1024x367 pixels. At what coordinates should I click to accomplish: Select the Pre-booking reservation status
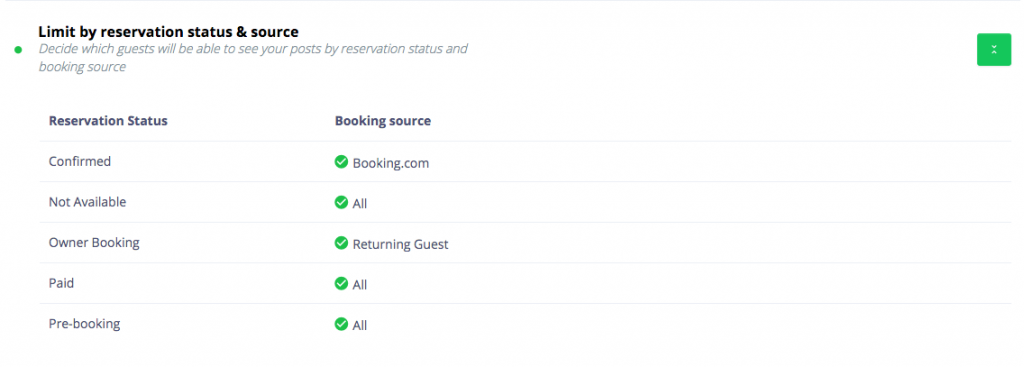[84, 324]
